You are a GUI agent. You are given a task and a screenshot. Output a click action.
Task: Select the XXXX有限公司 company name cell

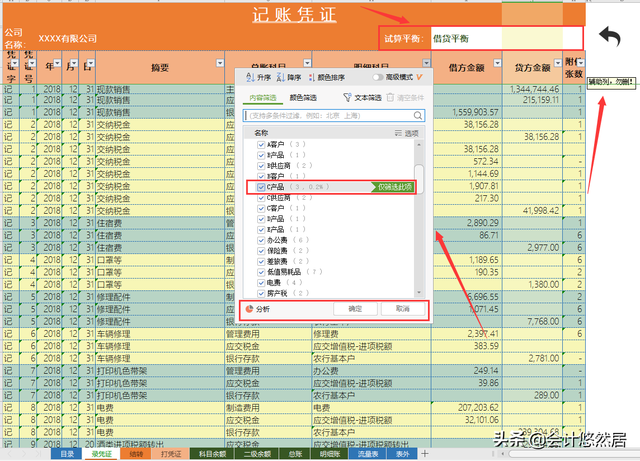pos(67,39)
